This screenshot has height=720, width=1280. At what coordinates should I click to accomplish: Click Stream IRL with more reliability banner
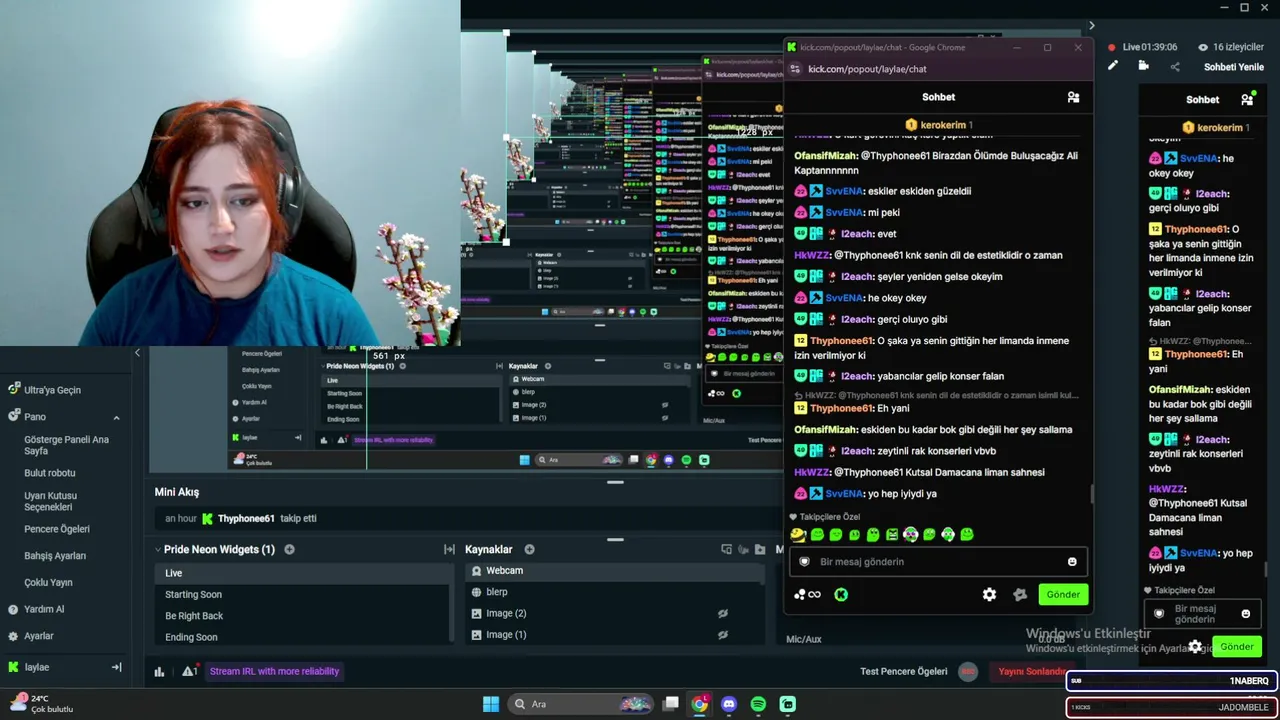(x=274, y=671)
